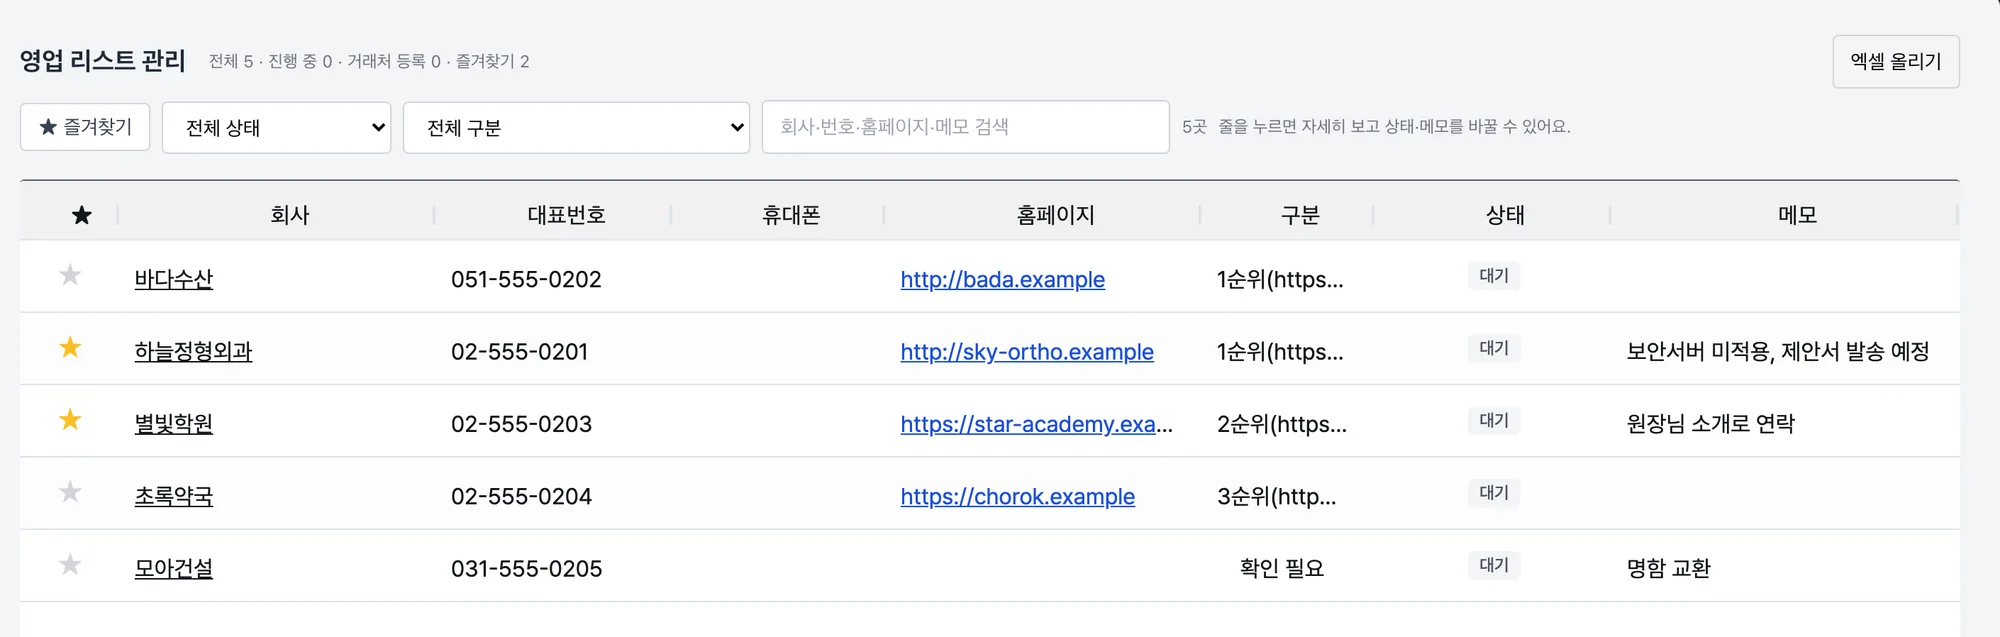The width and height of the screenshot is (2000, 637).
Task: Toggle favorite star for 바다수산
Action: point(70,275)
